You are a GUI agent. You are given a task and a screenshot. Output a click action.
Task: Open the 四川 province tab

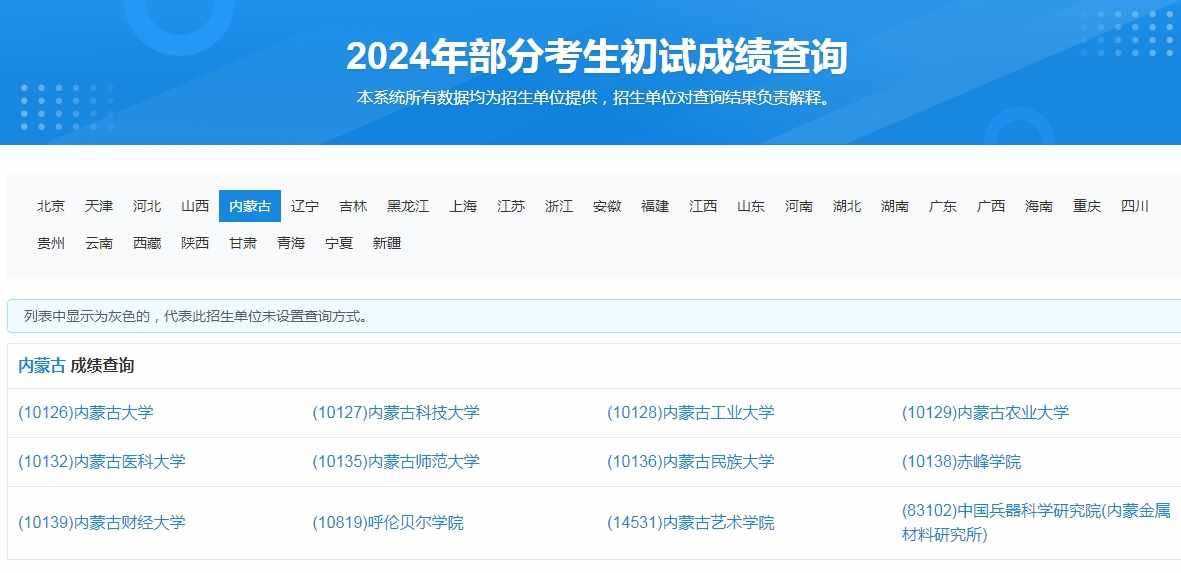[1134, 206]
